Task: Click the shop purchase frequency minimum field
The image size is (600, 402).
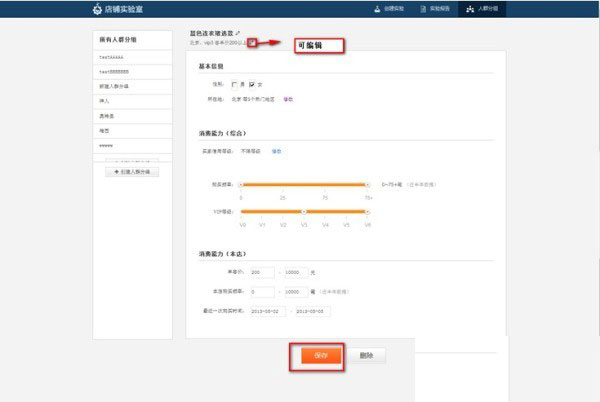Action: [262, 292]
